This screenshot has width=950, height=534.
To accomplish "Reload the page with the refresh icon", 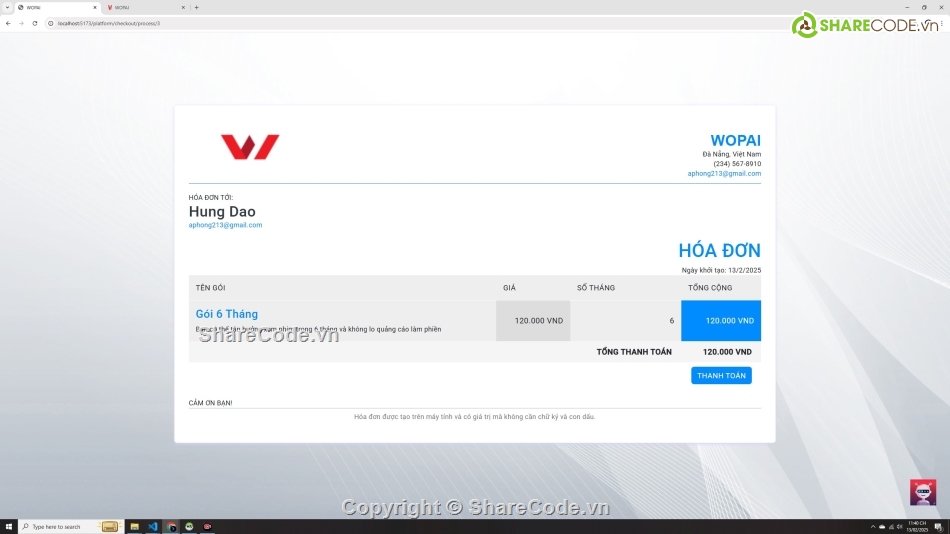I will tap(35, 23).
